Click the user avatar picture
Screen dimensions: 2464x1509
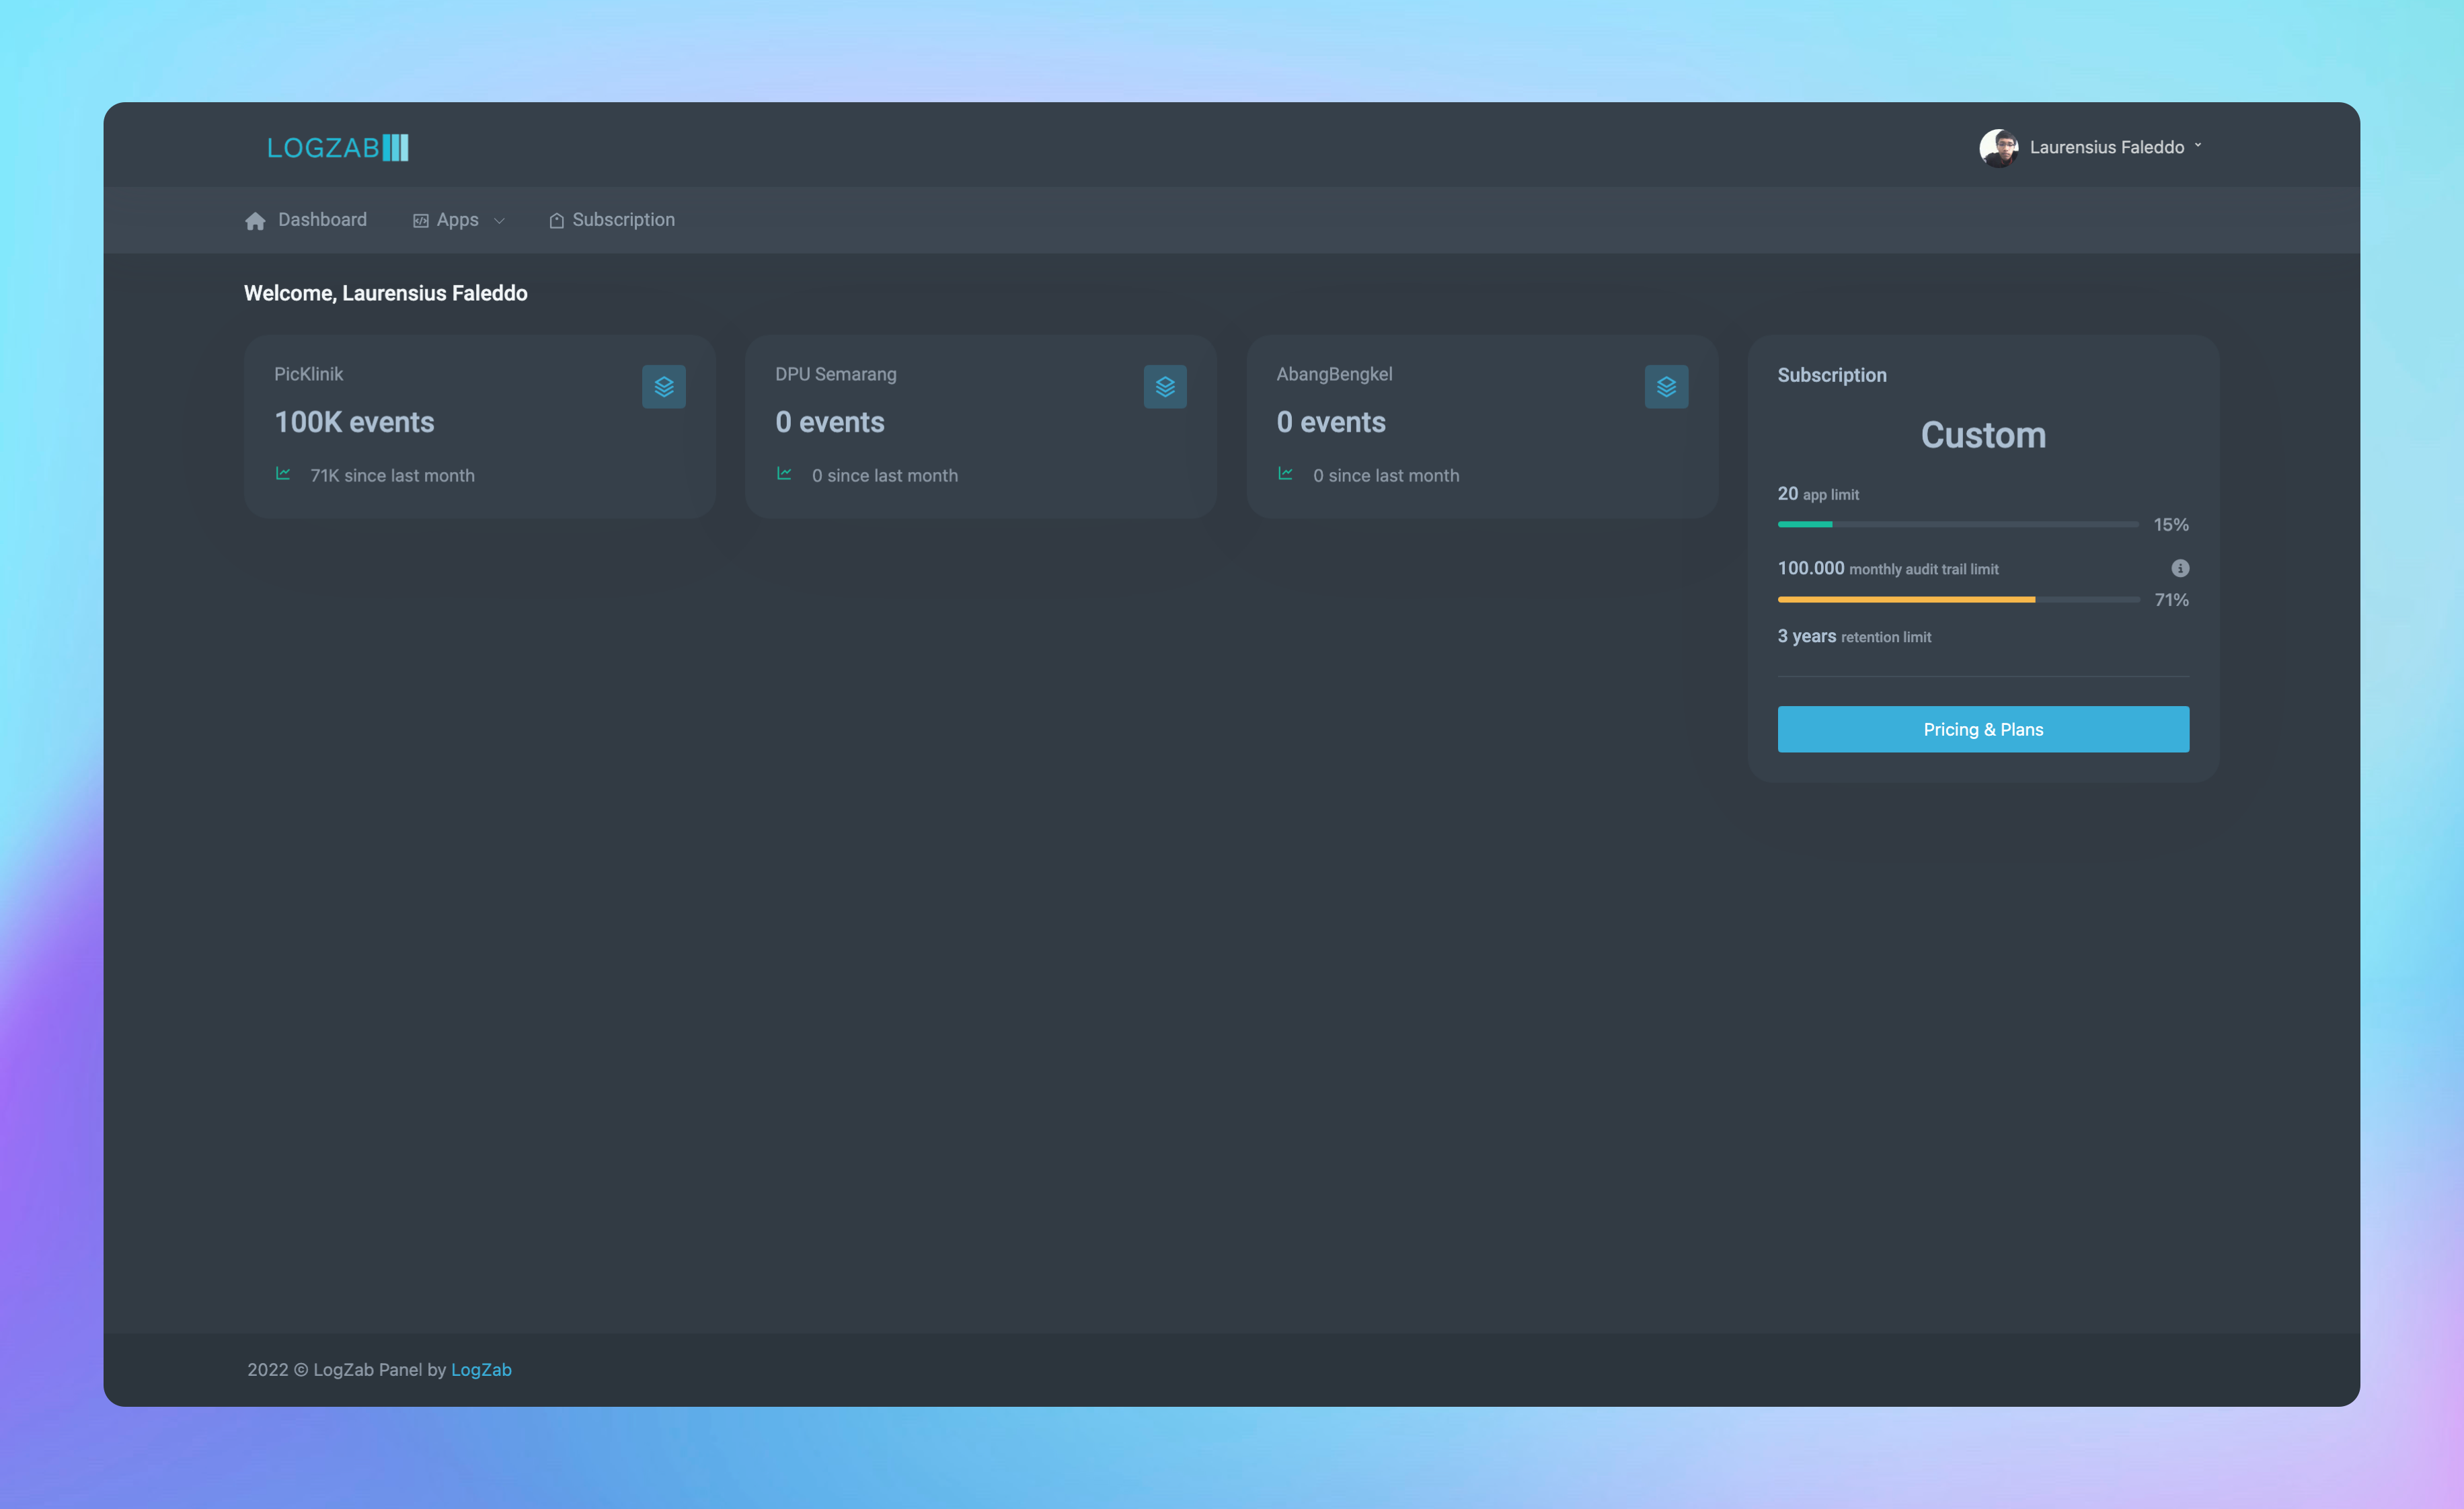click(1998, 148)
